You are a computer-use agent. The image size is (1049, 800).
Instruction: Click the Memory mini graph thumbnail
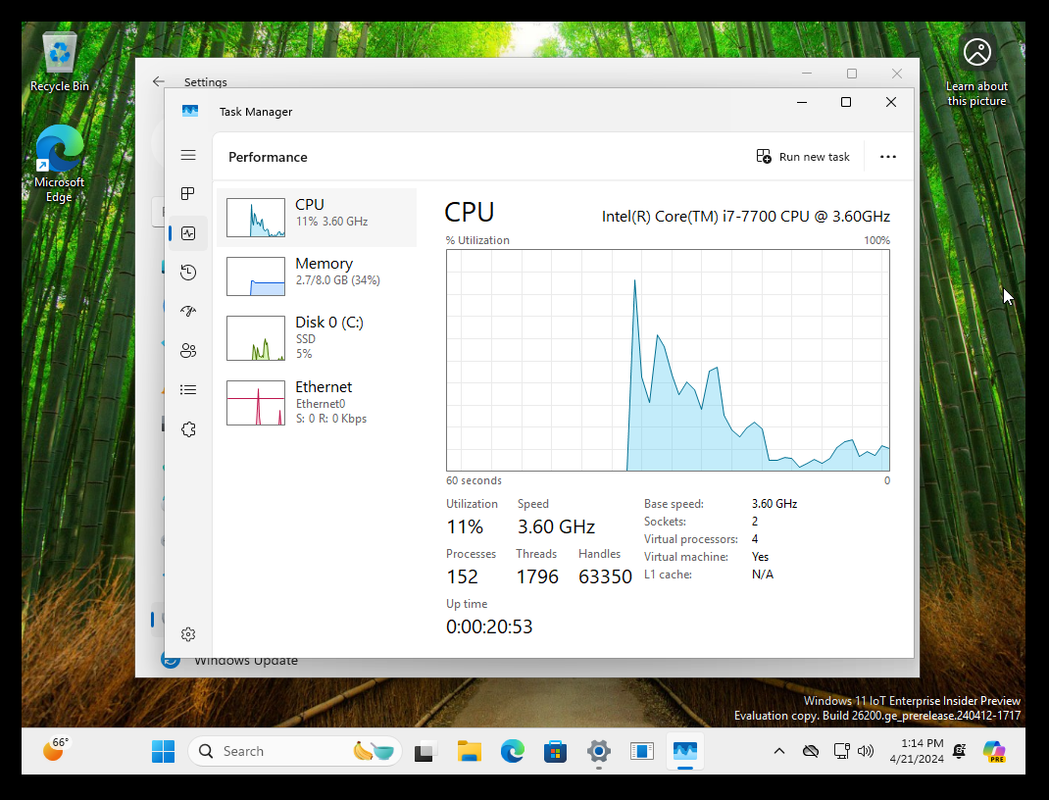coord(256,276)
